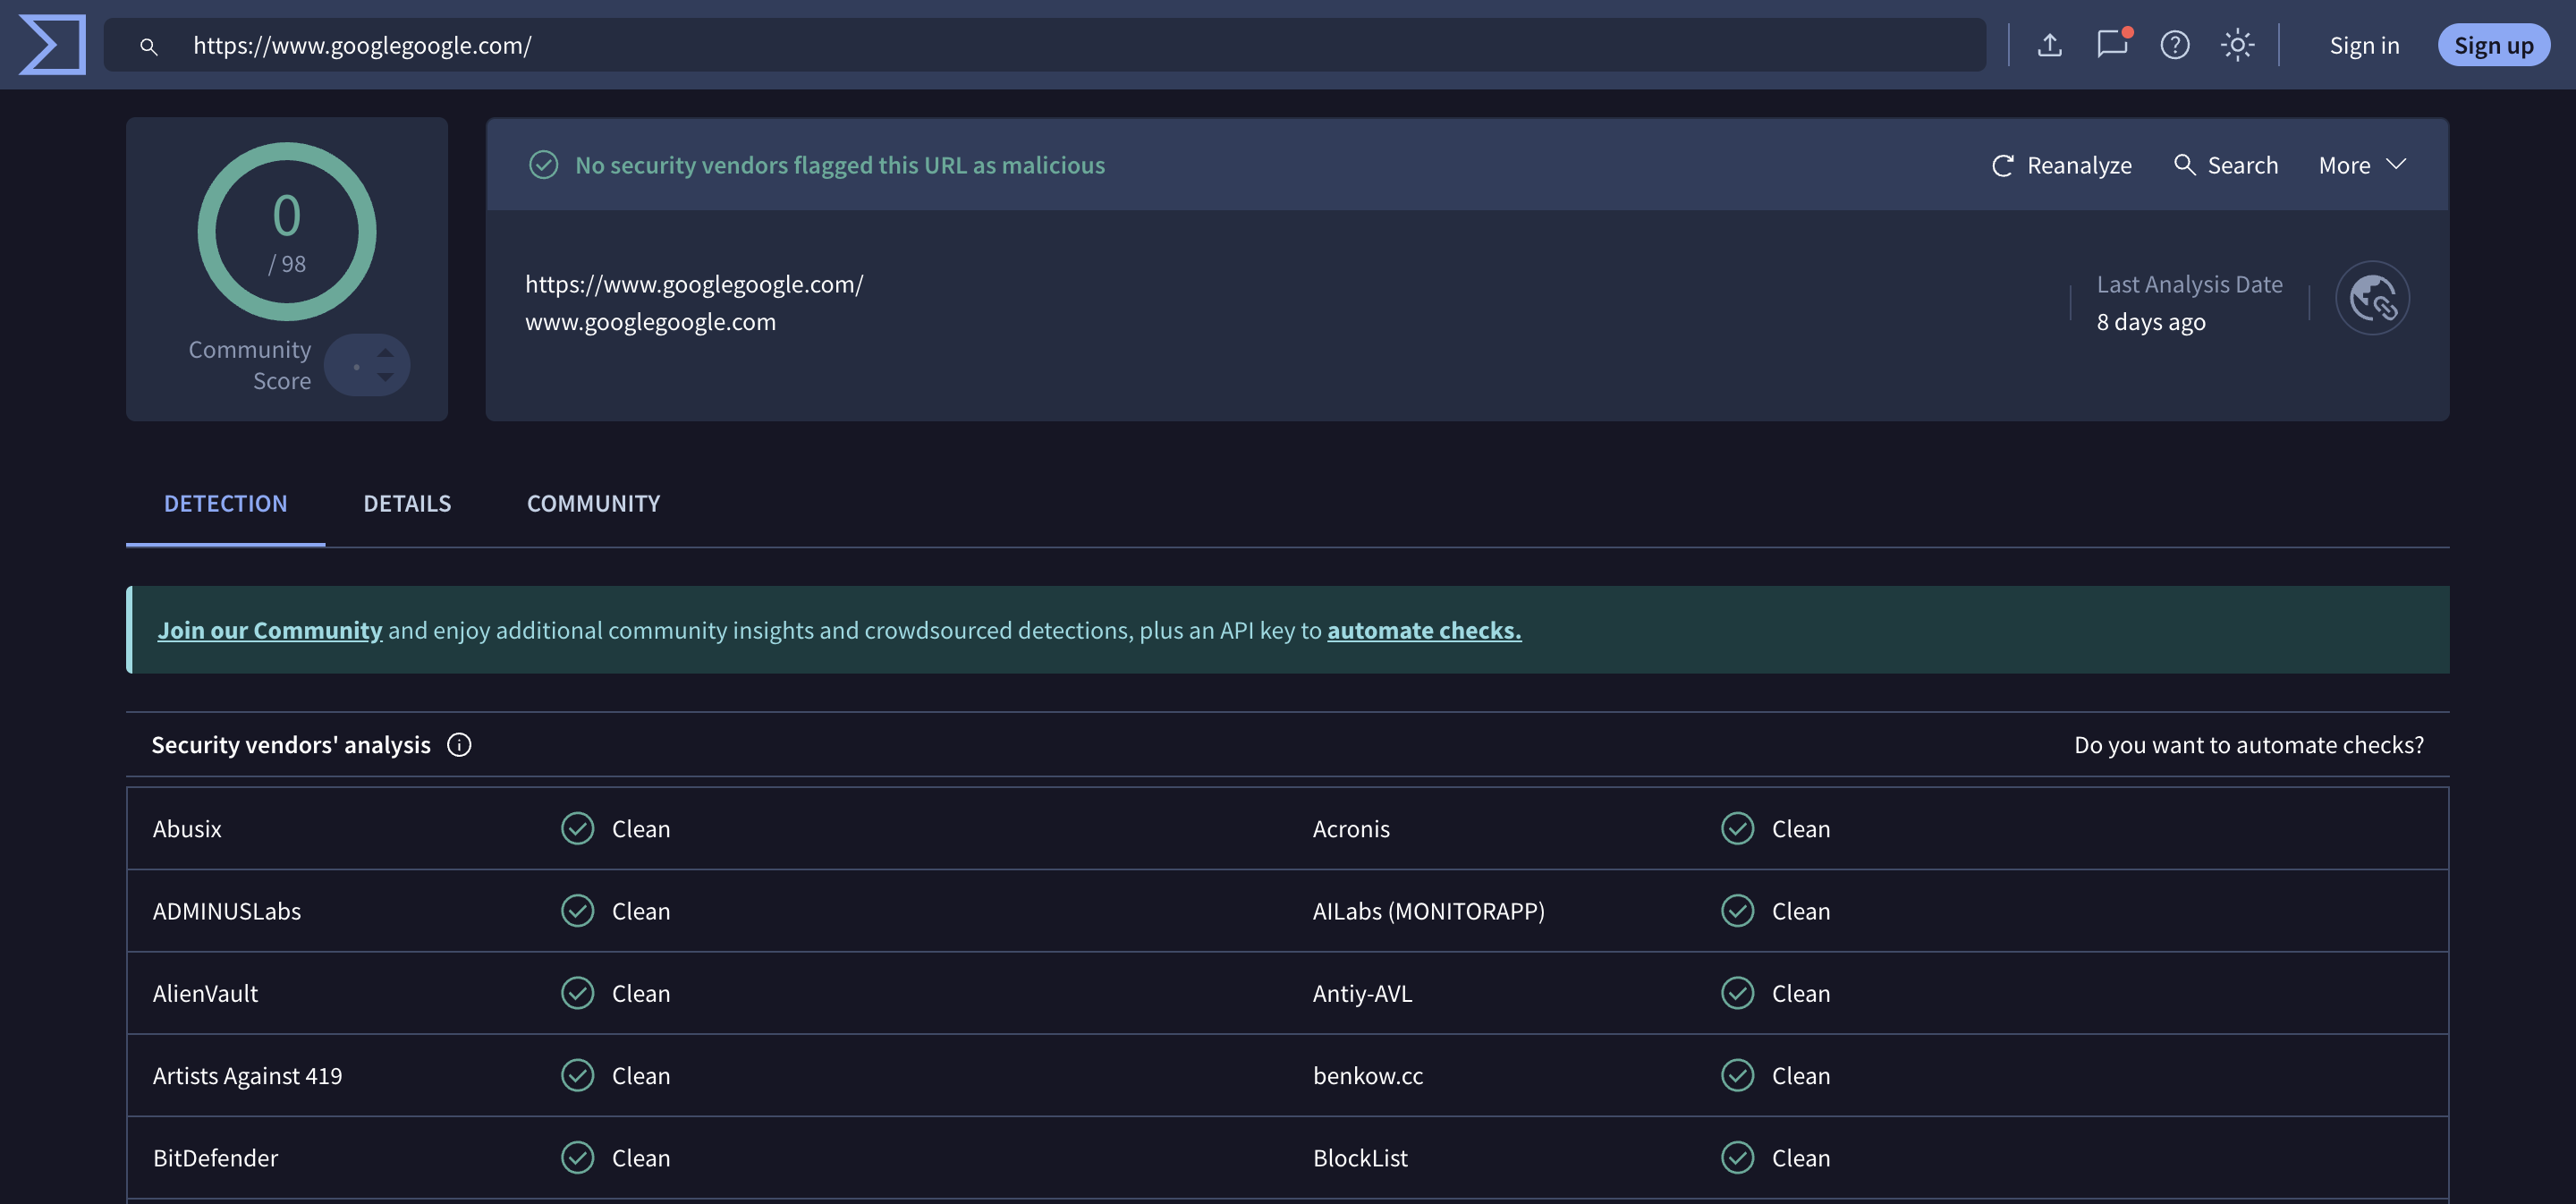
Task: Click the info icon next to Security vendors' analysis
Action: pyautogui.click(x=459, y=745)
